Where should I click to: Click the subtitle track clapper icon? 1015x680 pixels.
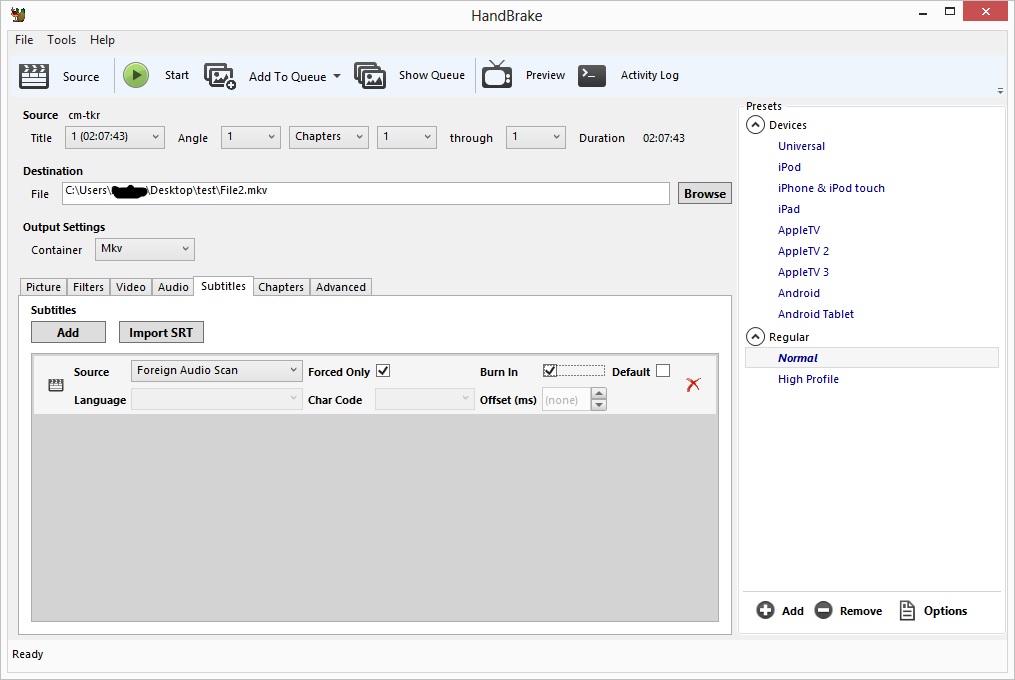[x=56, y=385]
